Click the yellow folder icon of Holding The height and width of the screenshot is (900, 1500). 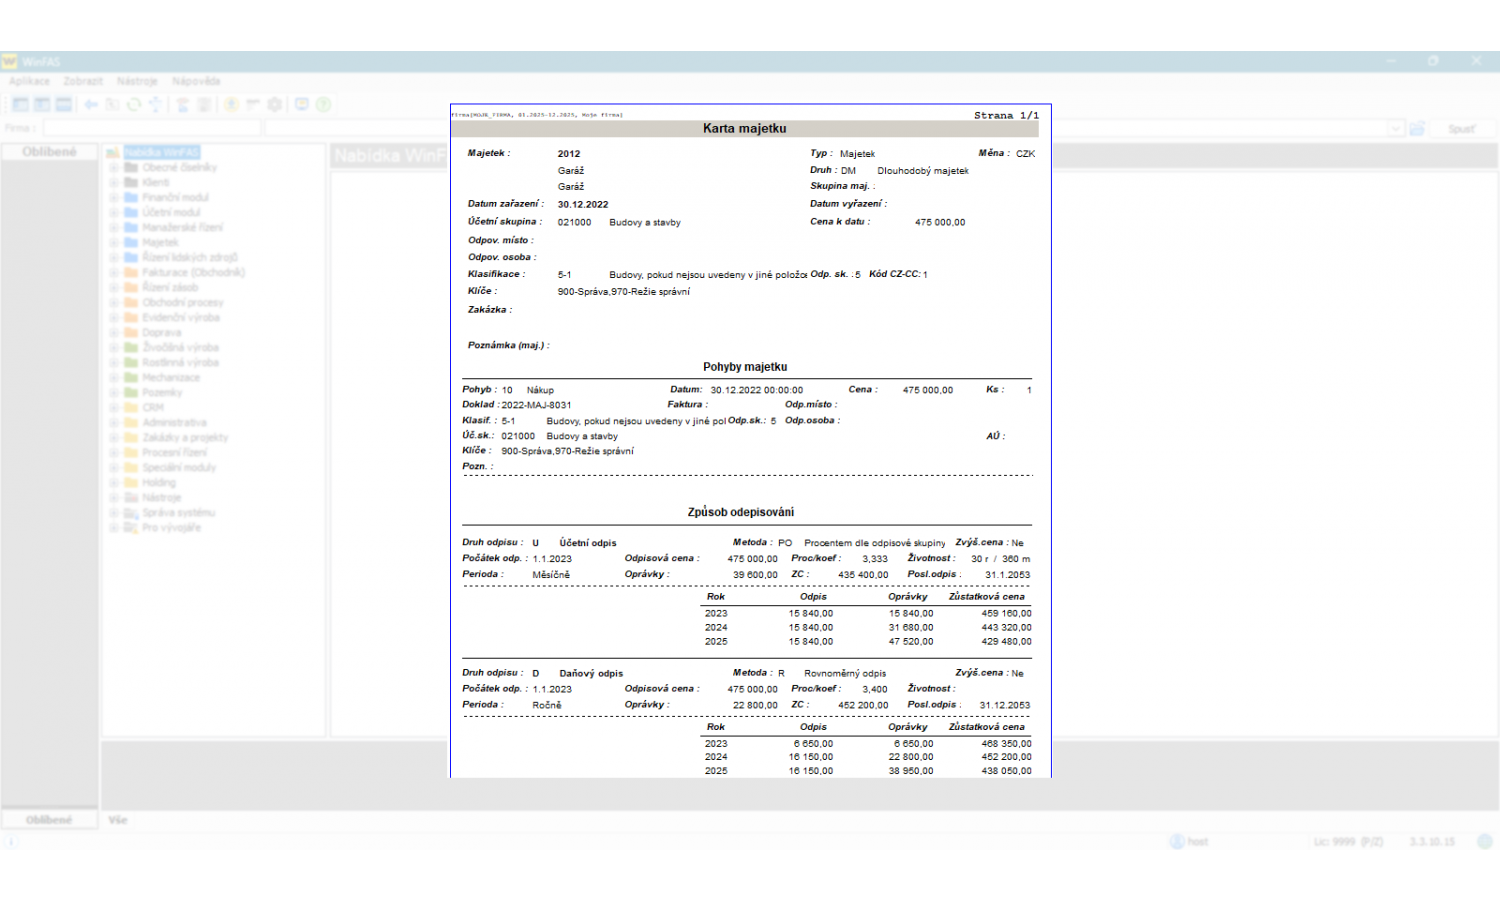[131, 482]
